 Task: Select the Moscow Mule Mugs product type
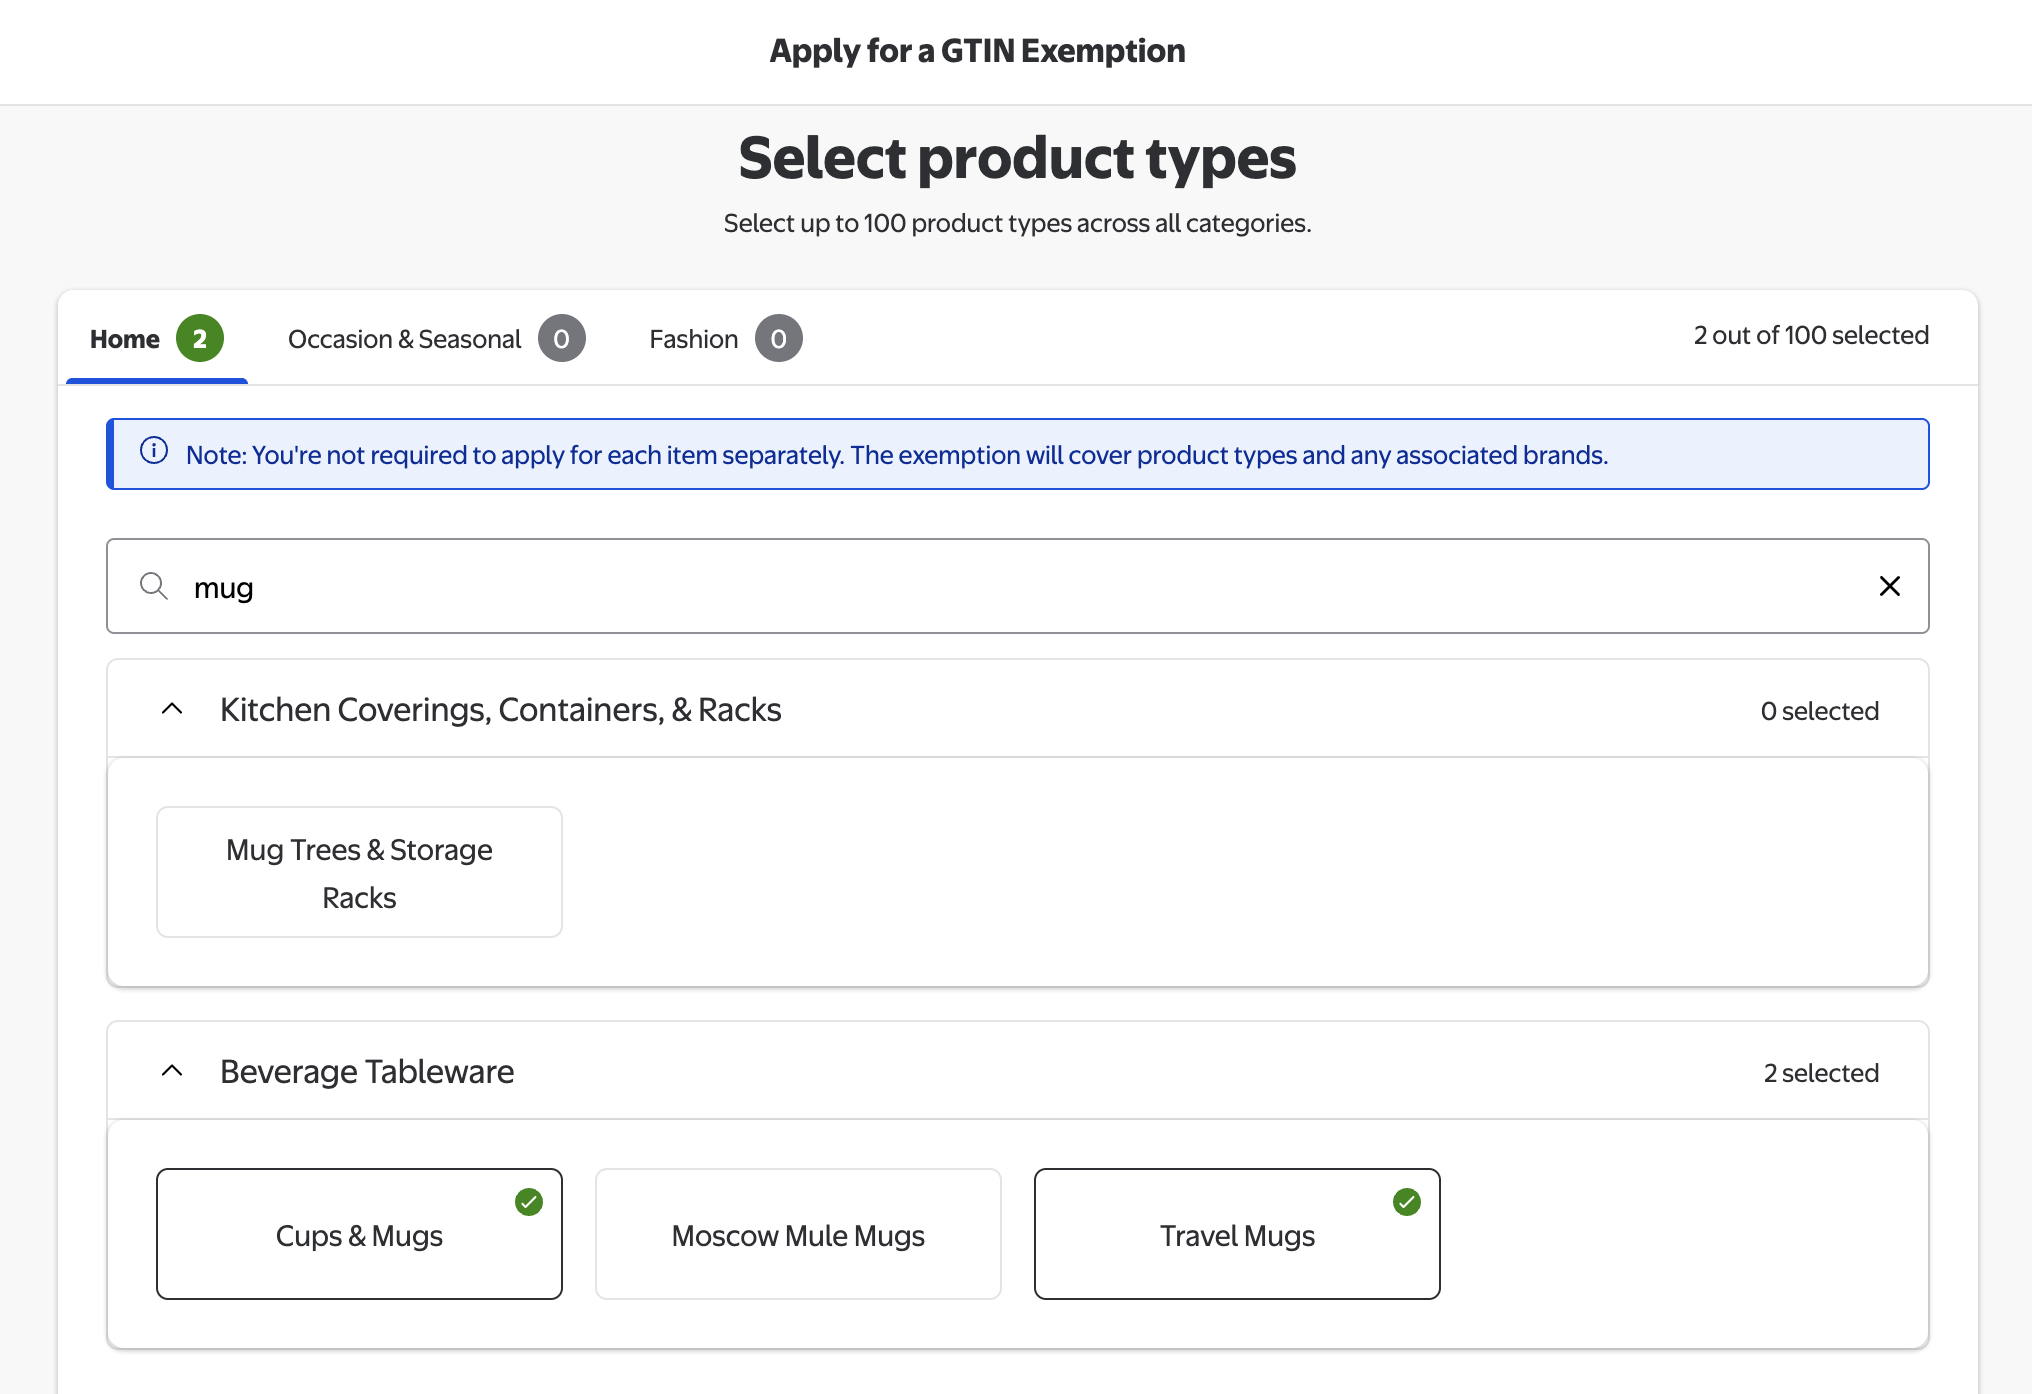tap(798, 1234)
